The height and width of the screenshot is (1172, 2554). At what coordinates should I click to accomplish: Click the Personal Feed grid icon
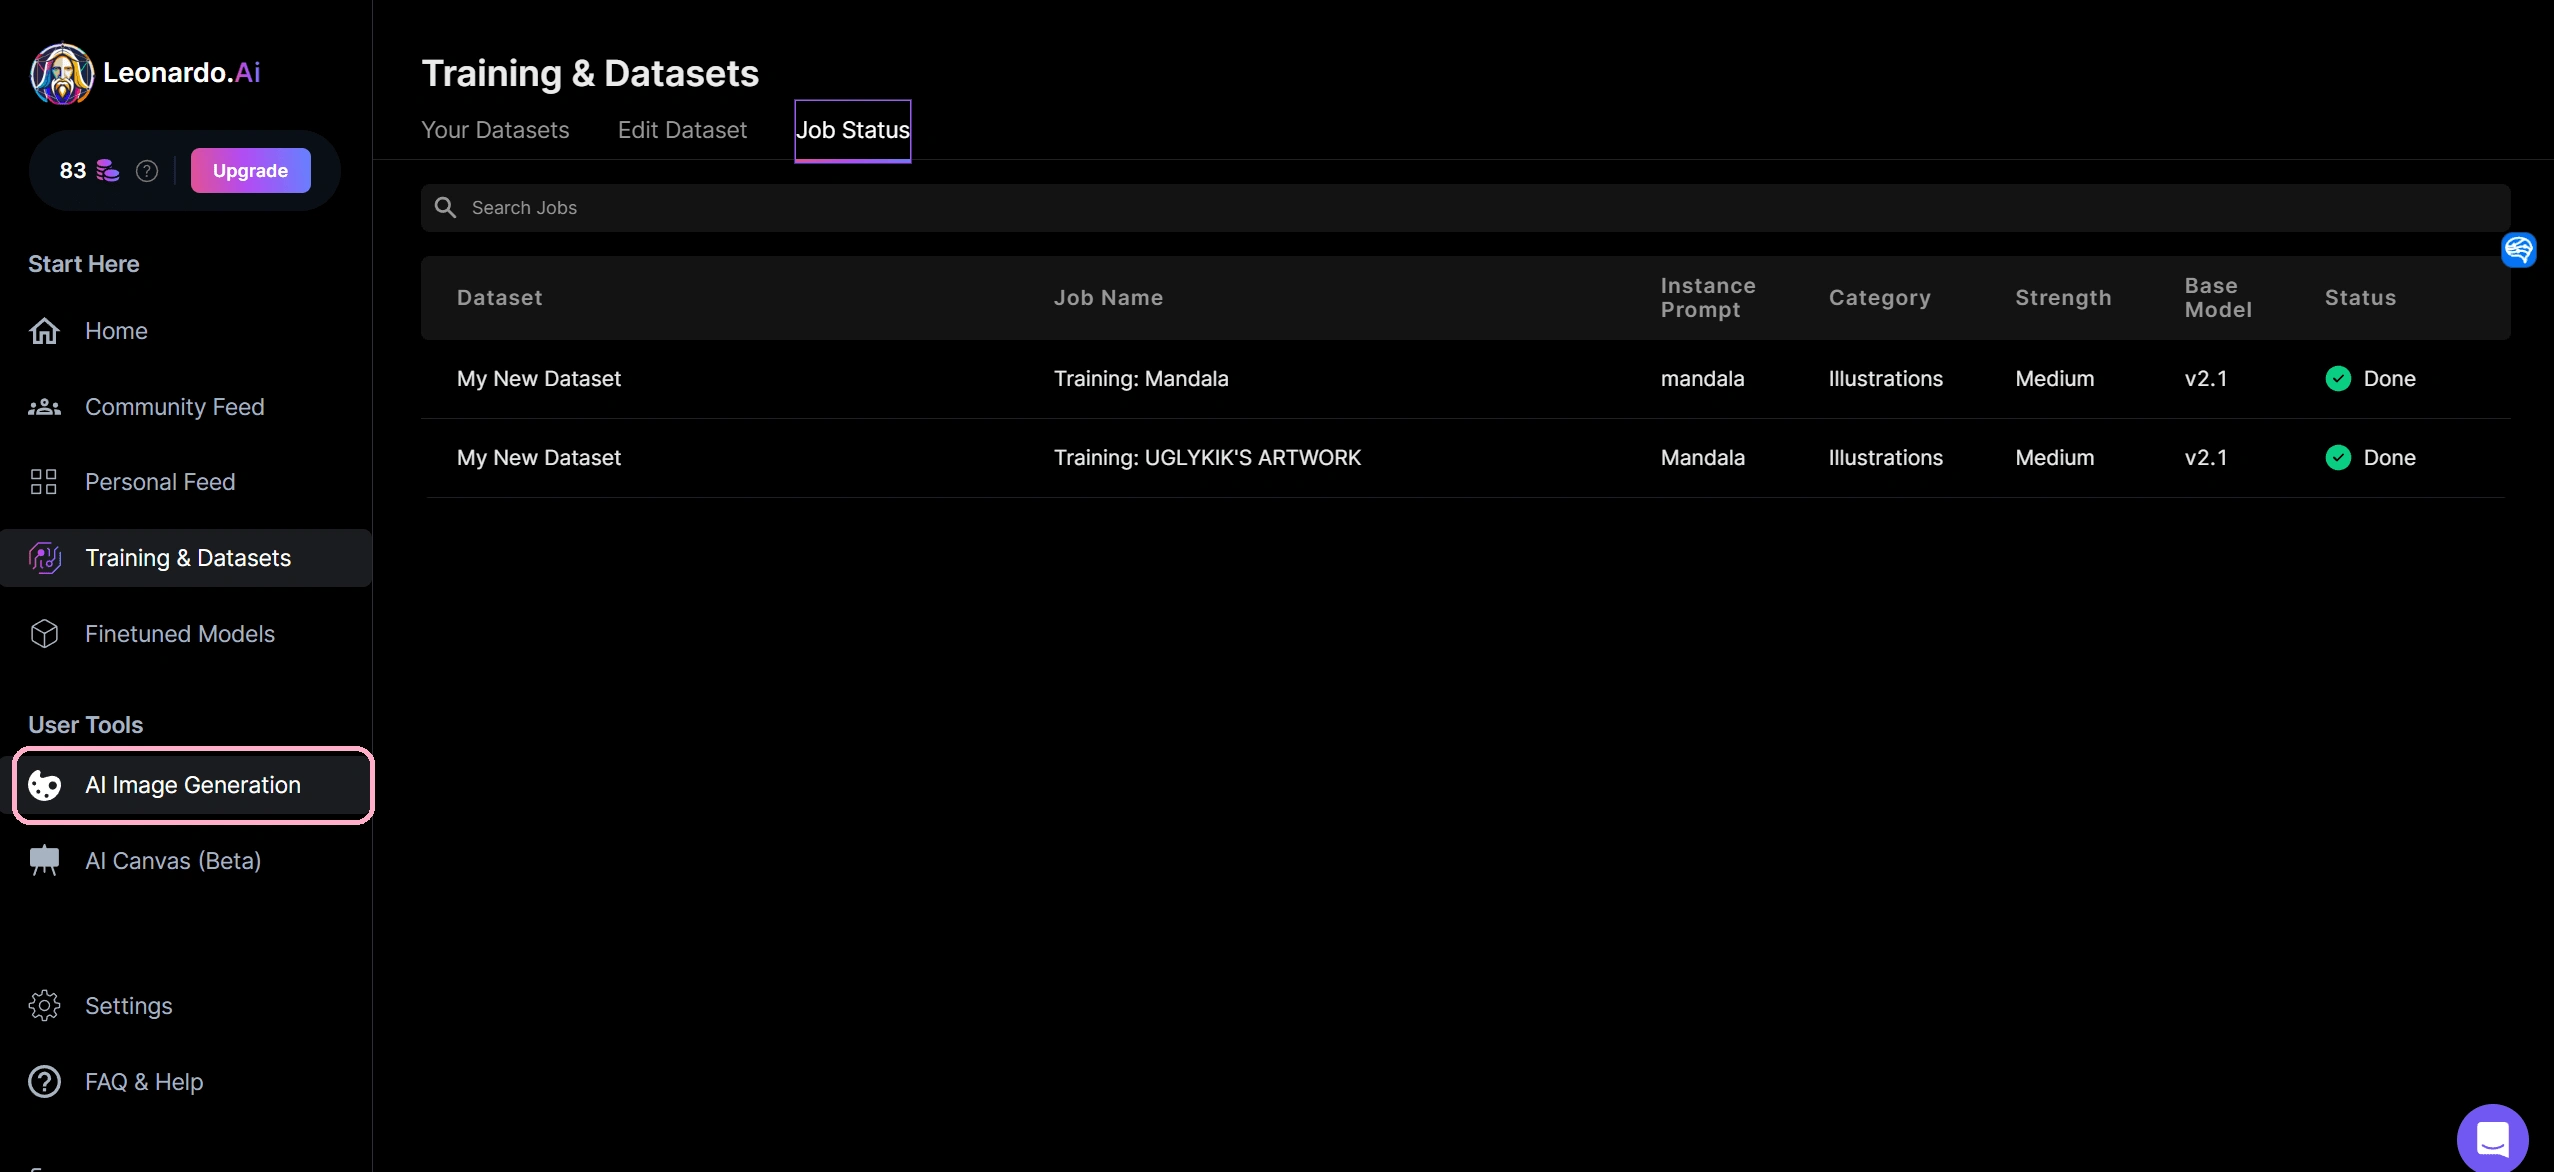pos(44,482)
